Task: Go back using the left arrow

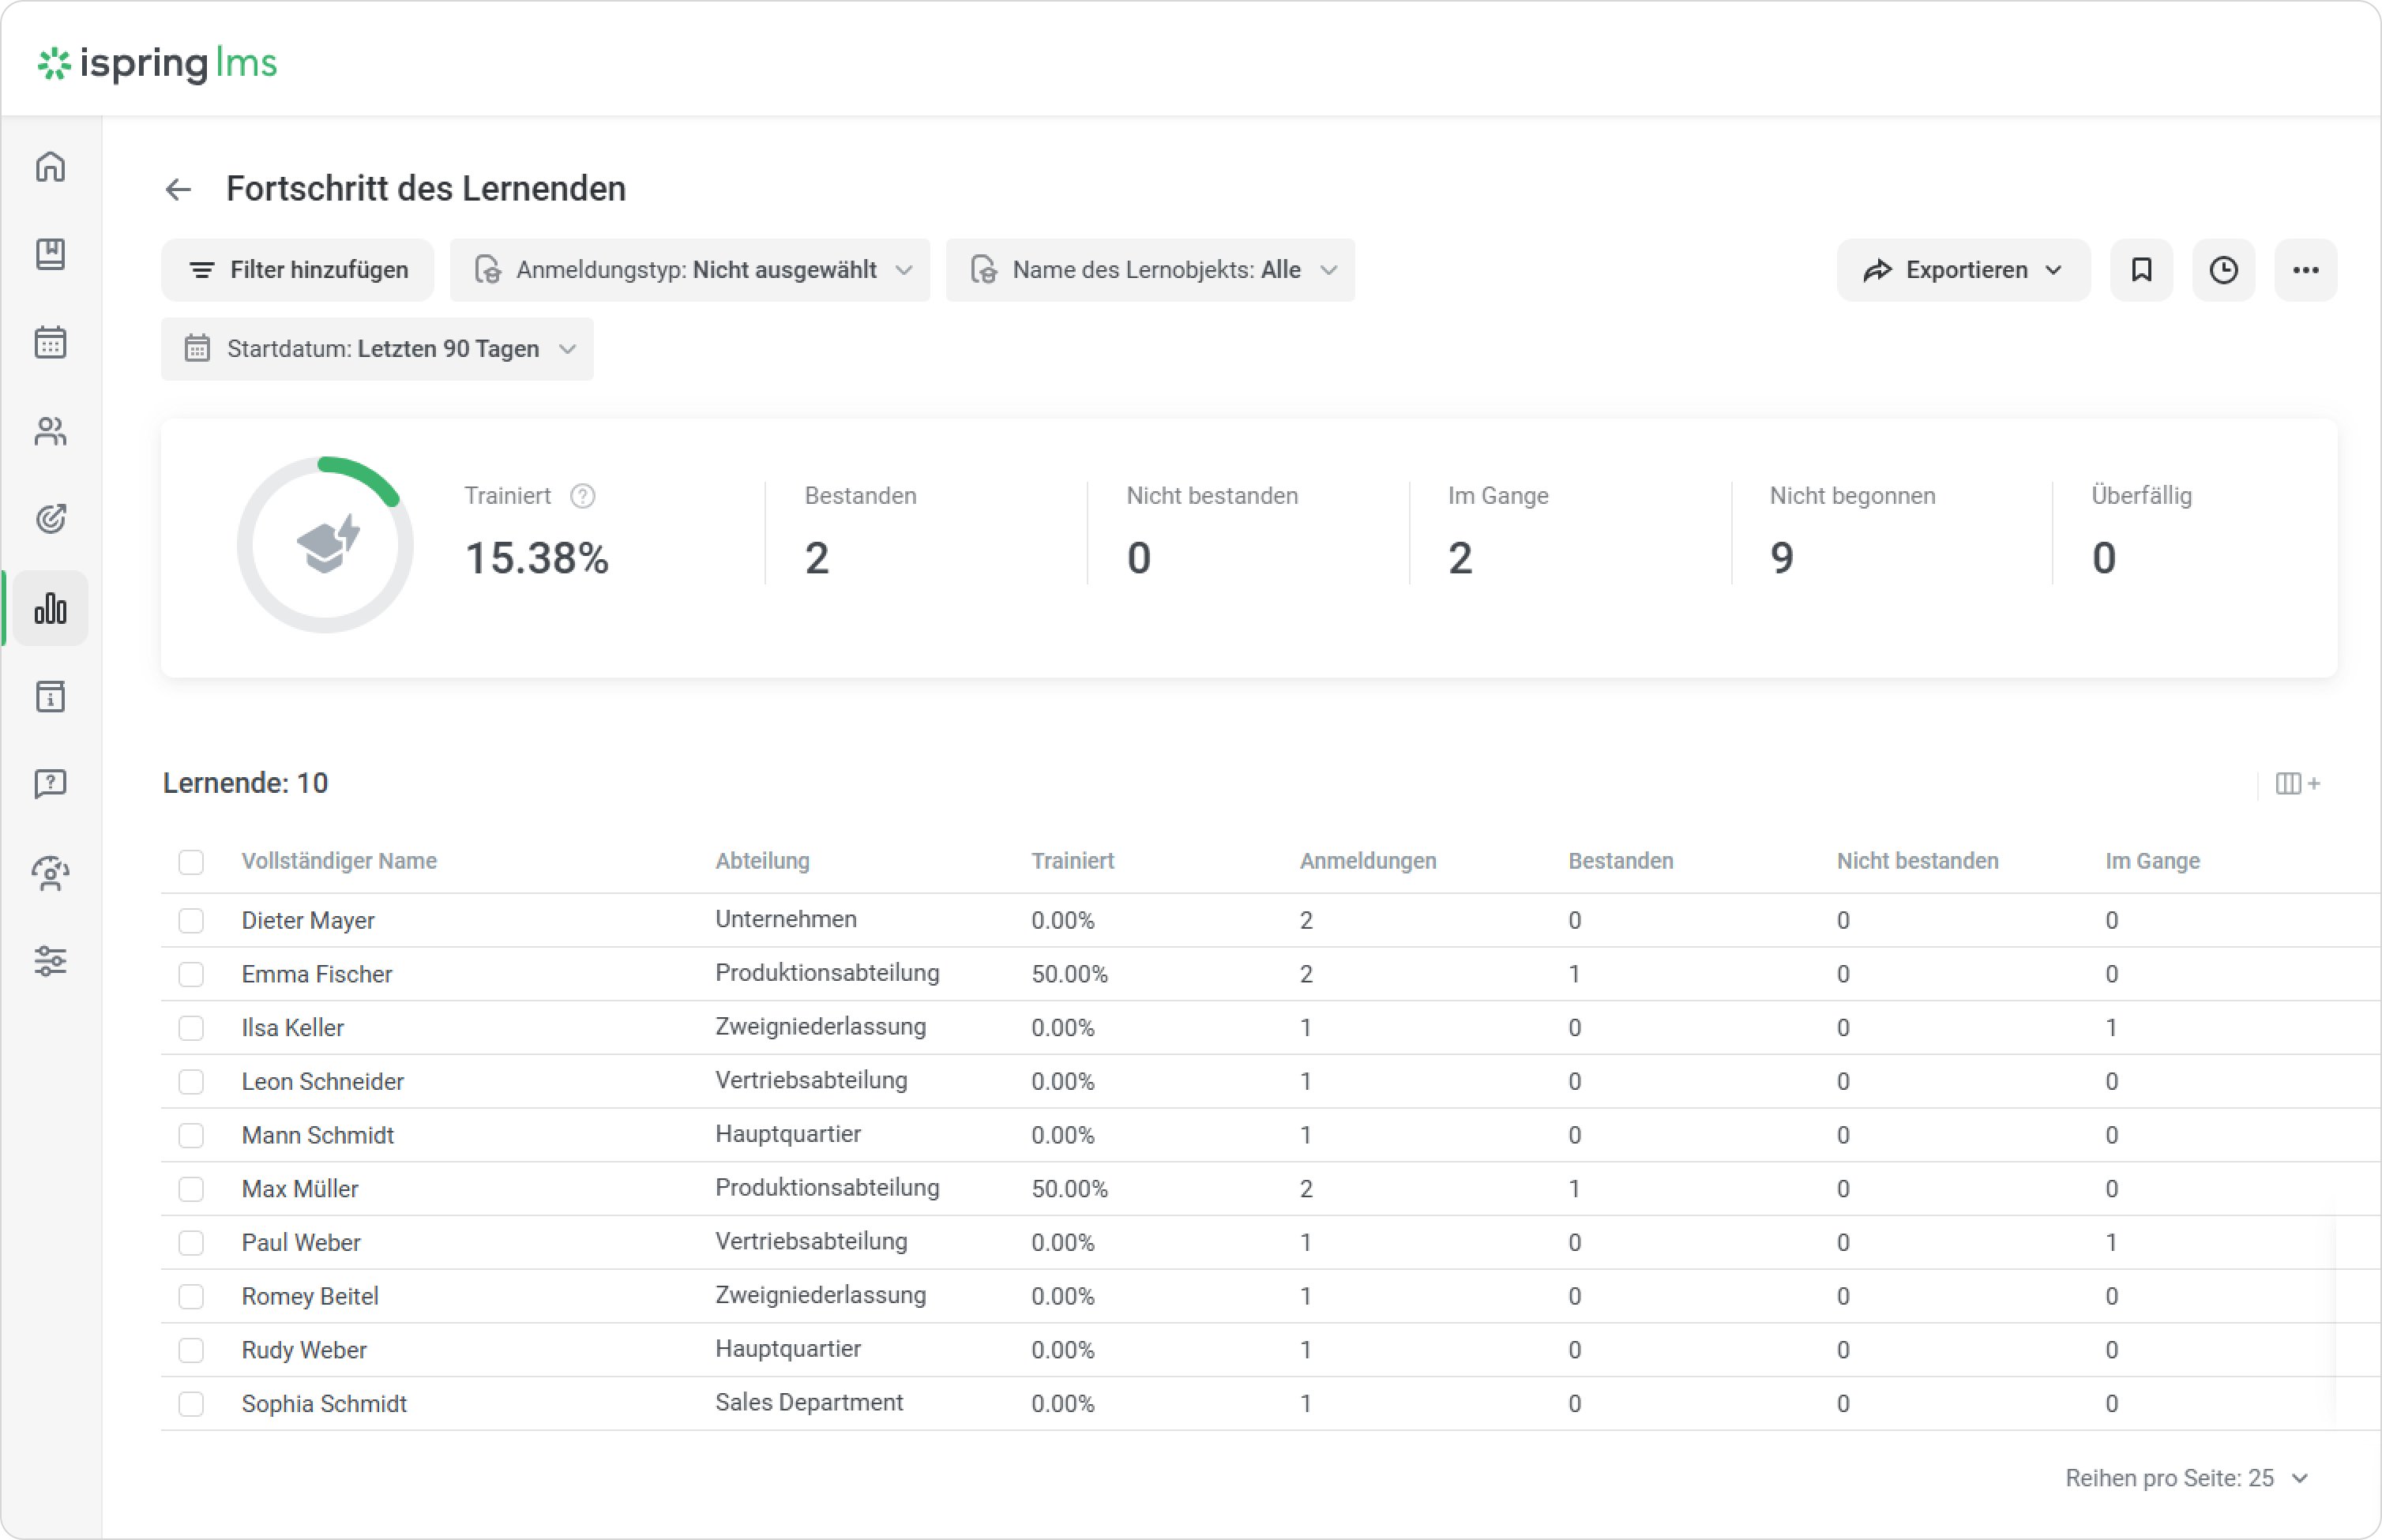Action: click(178, 189)
